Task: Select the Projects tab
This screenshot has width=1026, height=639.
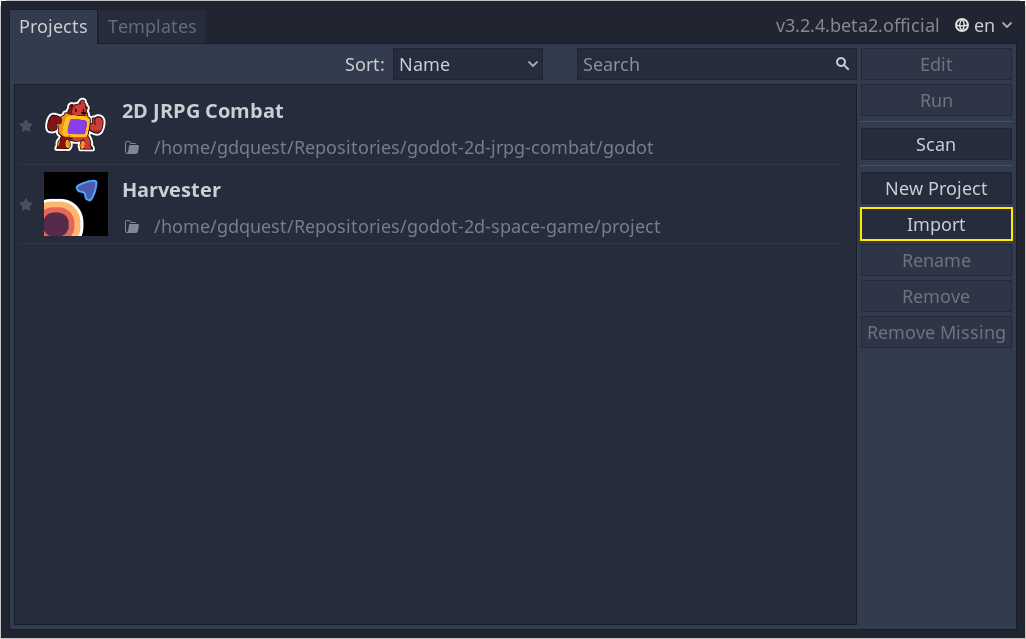Action: [x=53, y=27]
